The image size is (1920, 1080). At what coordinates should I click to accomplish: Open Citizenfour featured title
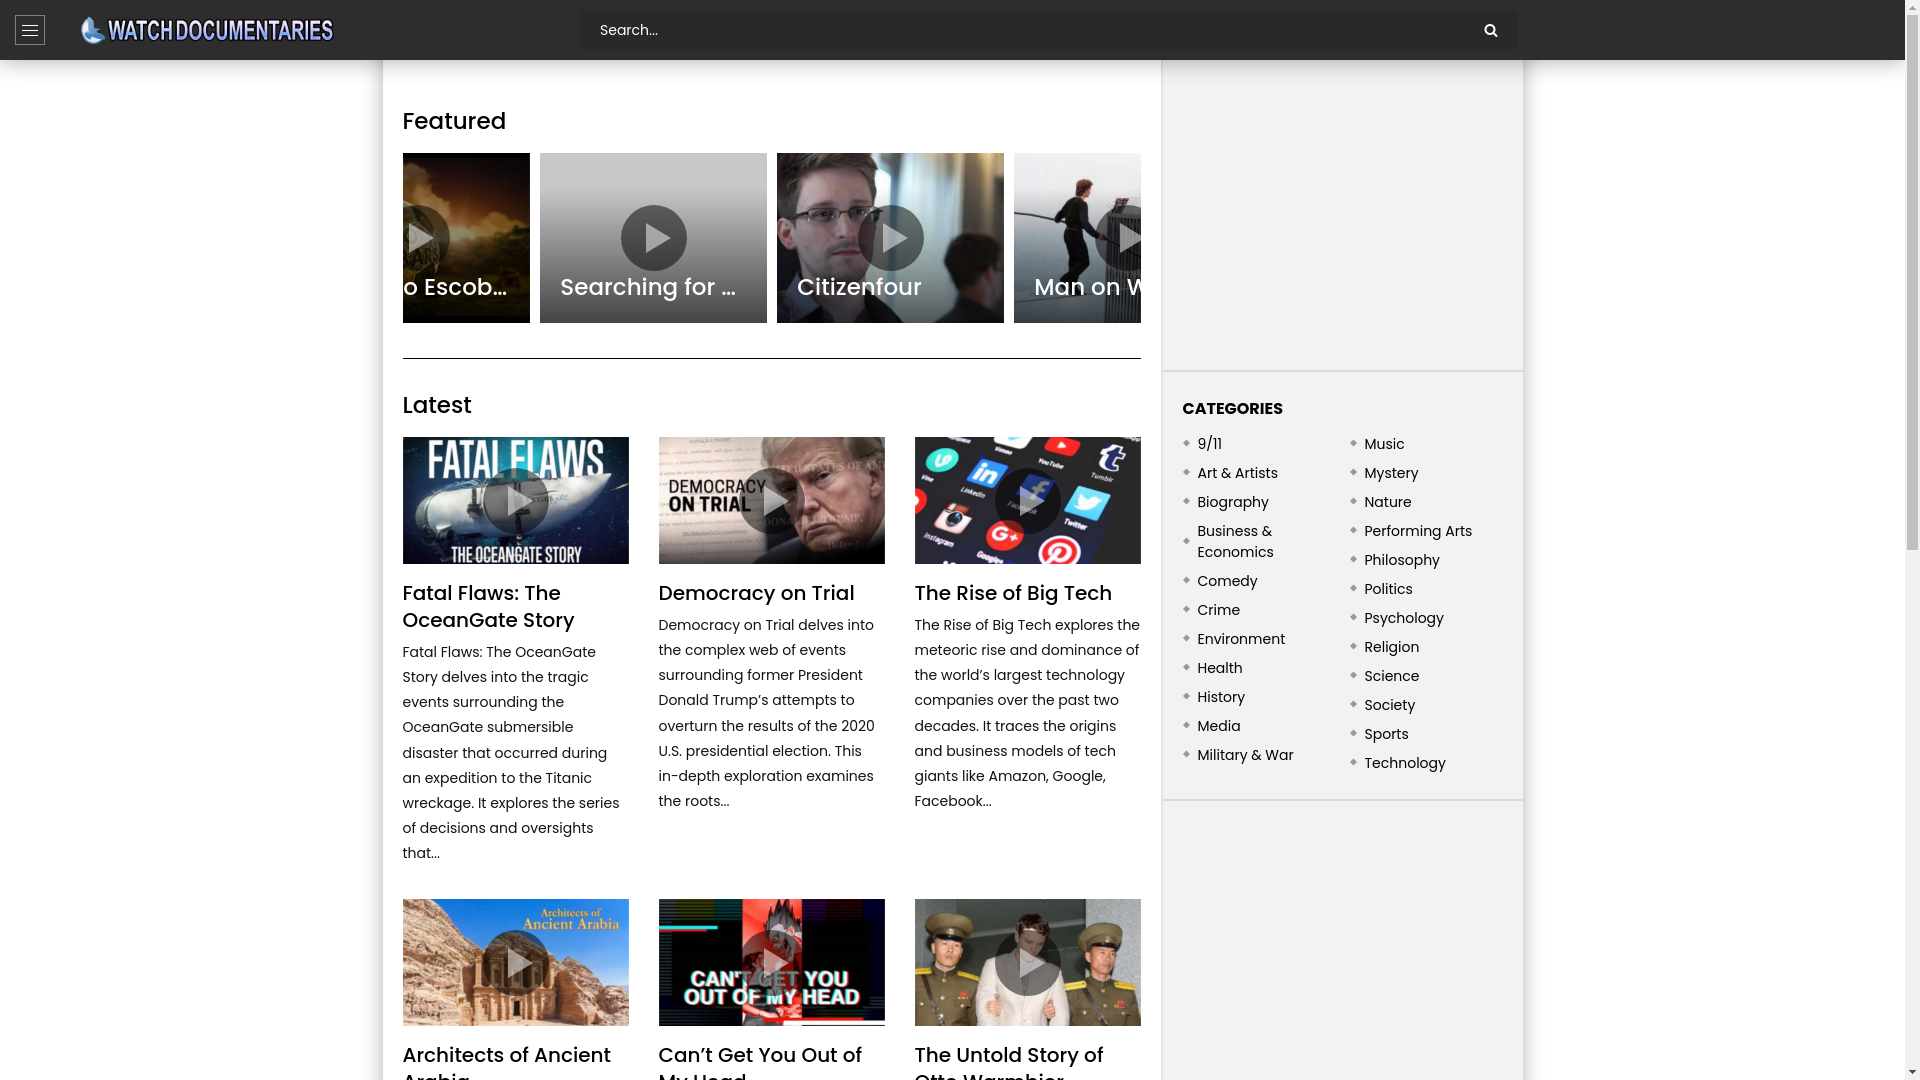pos(859,287)
